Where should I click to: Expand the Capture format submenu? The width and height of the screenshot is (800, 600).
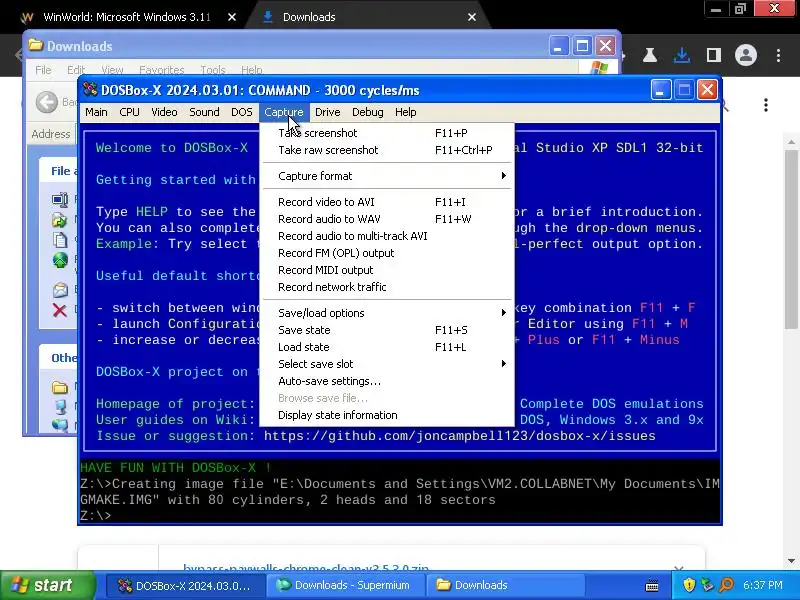click(x=387, y=176)
